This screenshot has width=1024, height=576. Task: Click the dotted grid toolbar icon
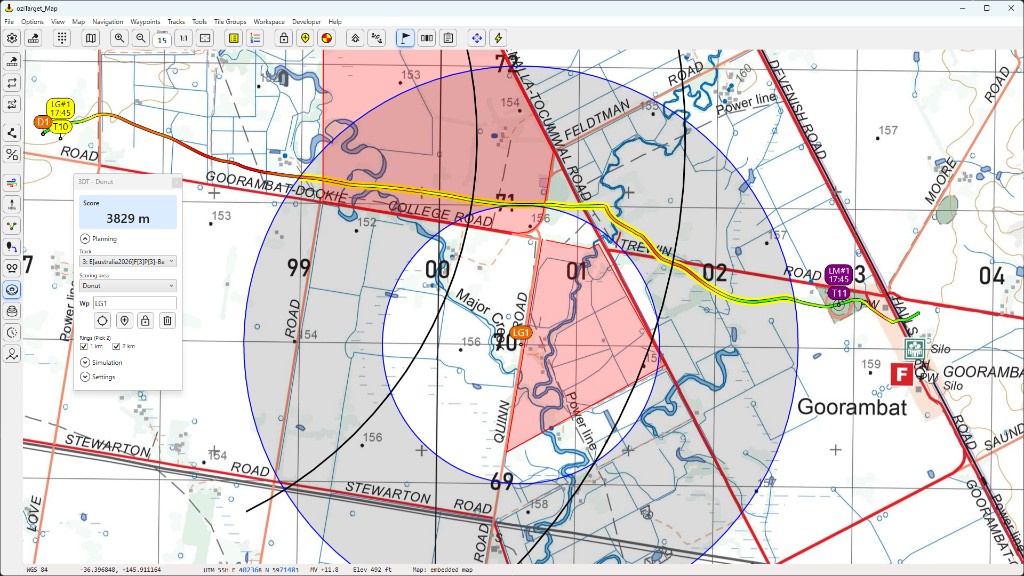(62, 38)
